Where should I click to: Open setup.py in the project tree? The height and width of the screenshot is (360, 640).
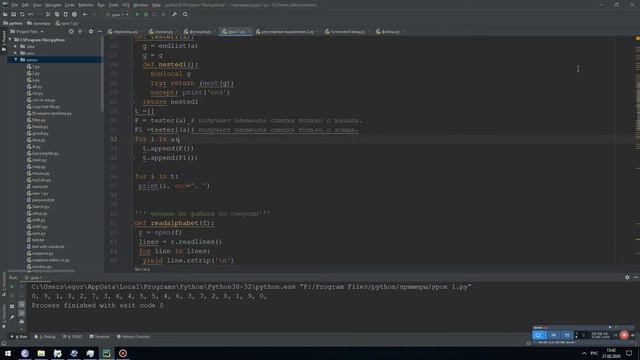click(x=37, y=213)
